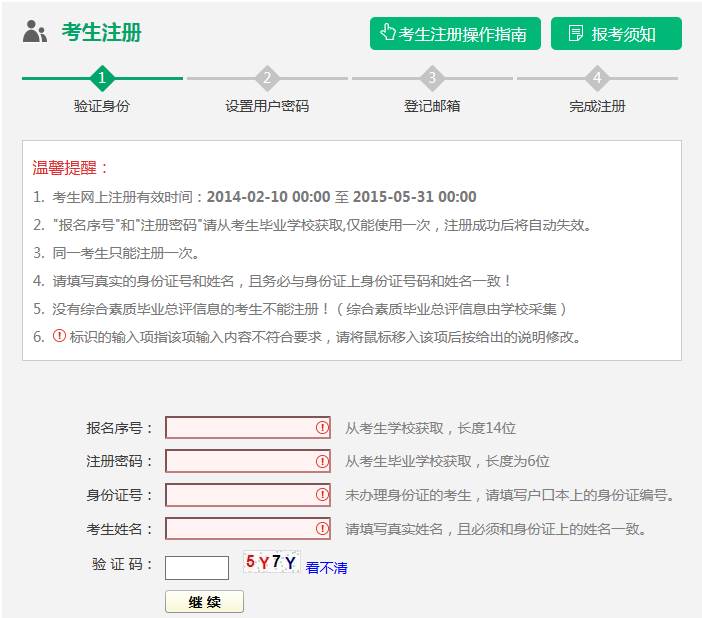
Task: Focus the 考生姓名 input field
Action: point(240,528)
